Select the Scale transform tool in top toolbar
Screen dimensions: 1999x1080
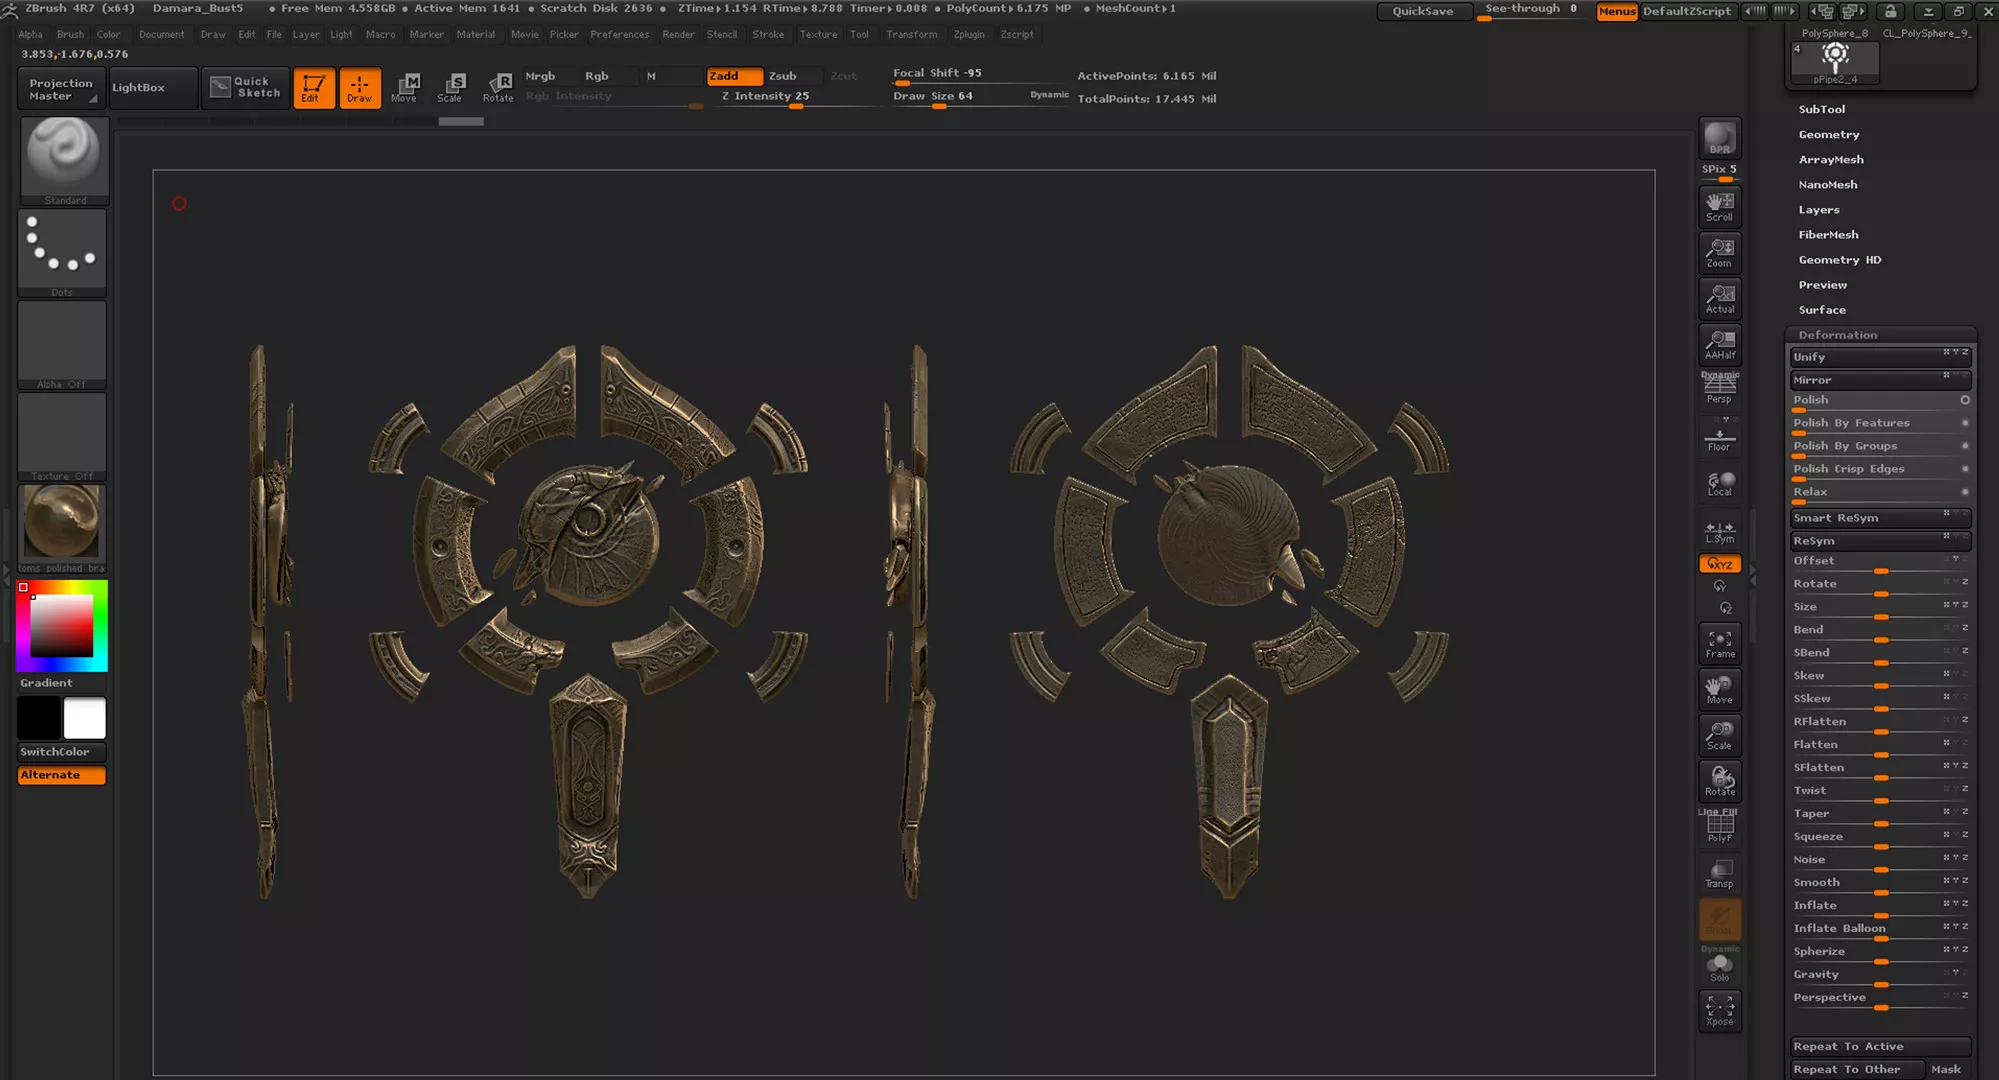point(451,87)
